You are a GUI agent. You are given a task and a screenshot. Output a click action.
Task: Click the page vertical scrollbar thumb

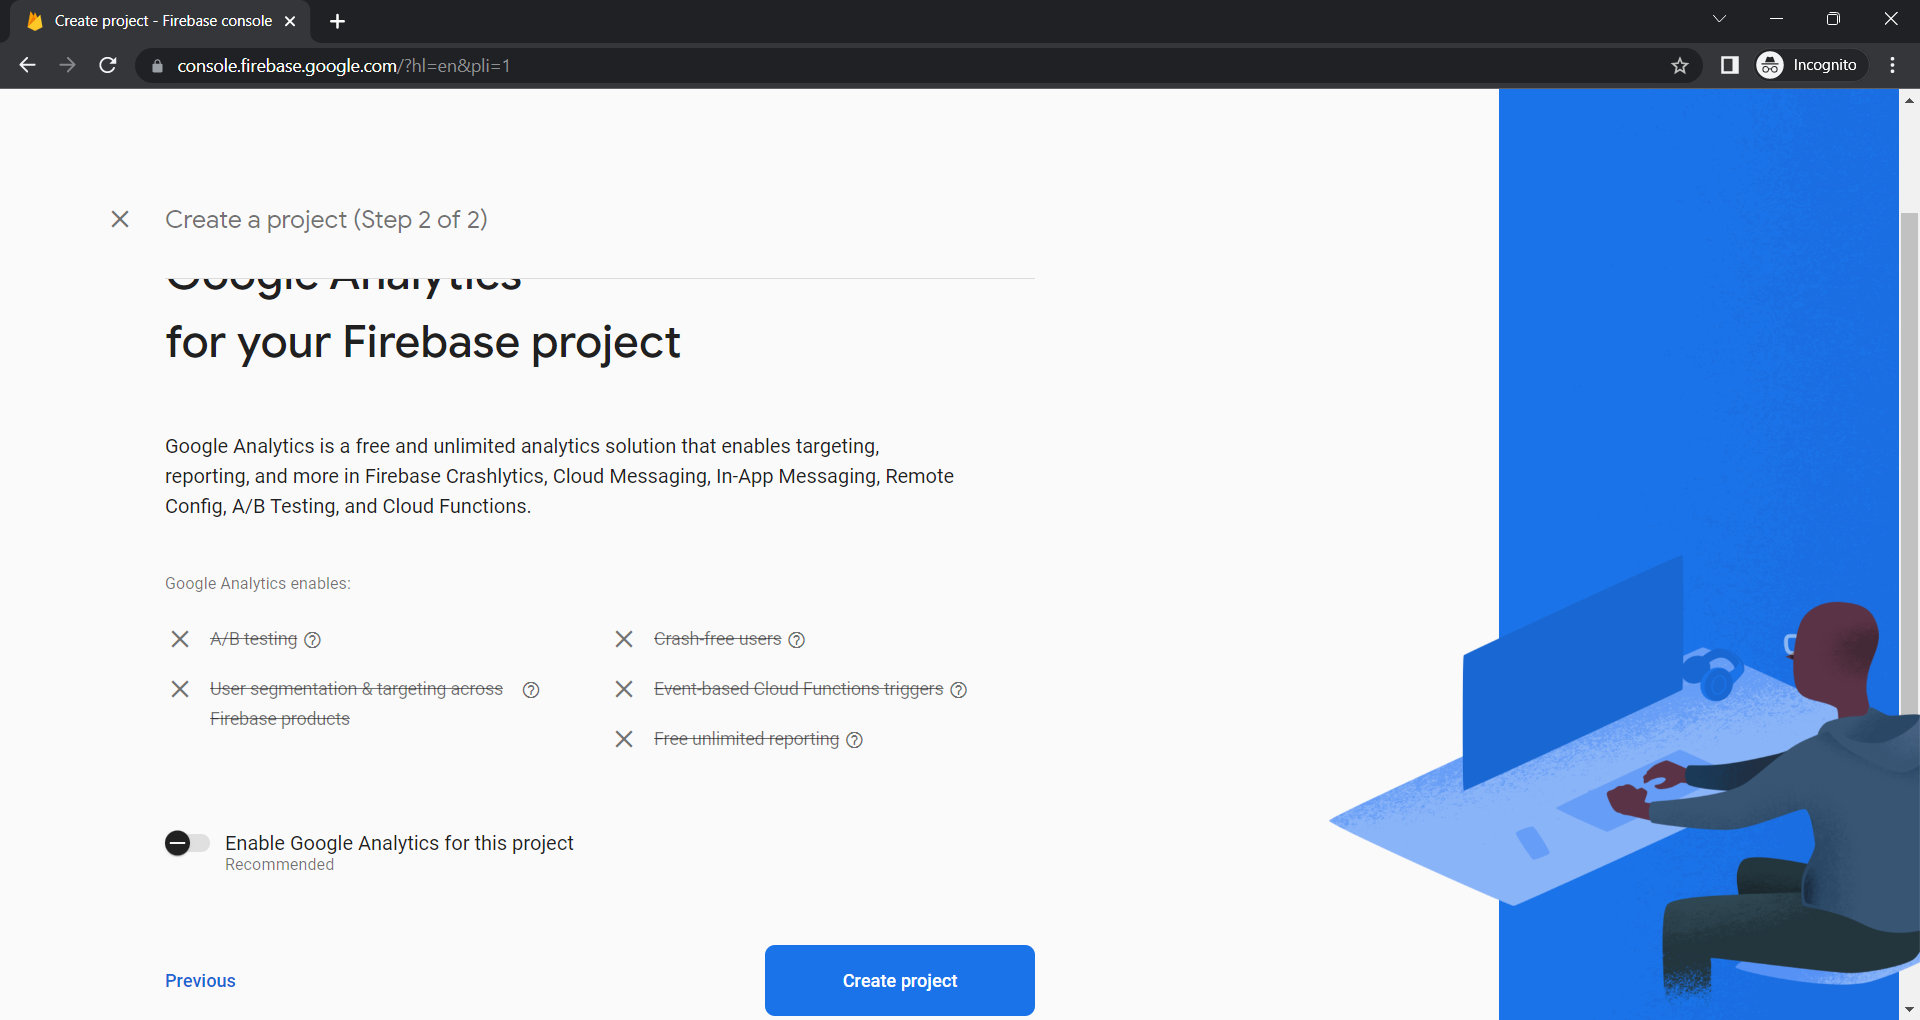coord(1909,600)
